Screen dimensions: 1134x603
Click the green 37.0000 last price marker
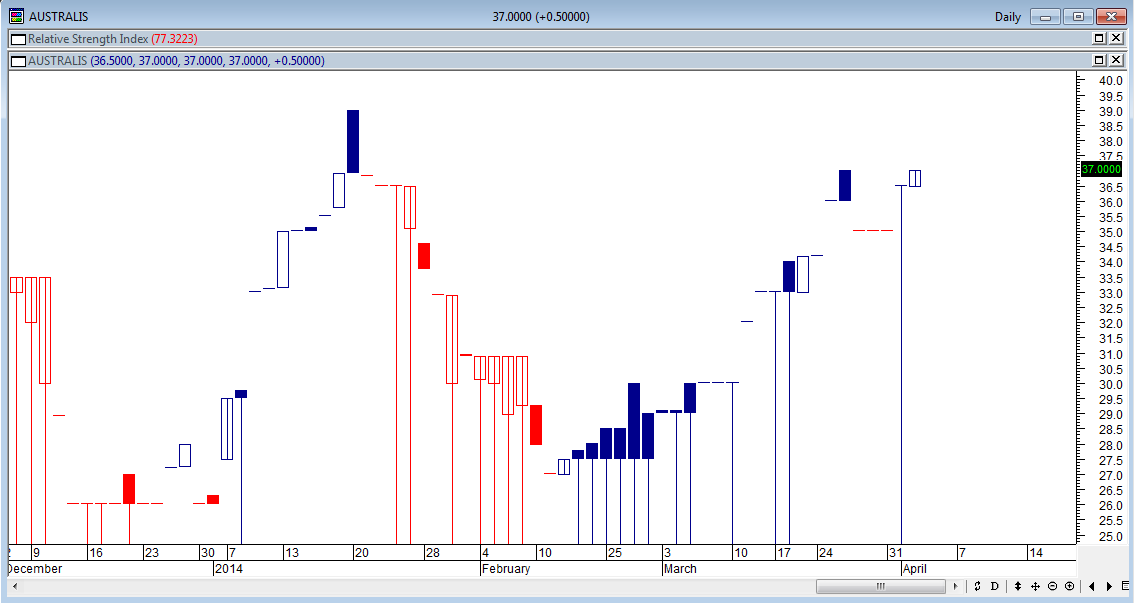click(1101, 169)
